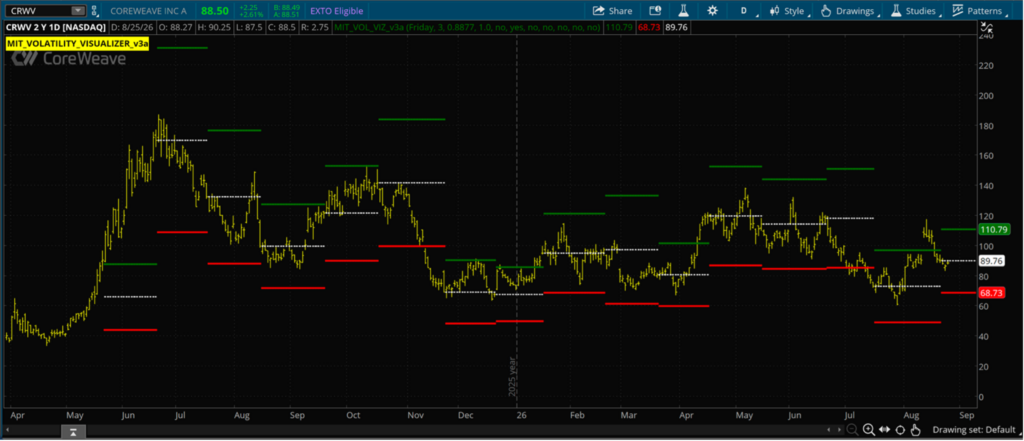Open chart settings gear icon
This screenshot has width=1024, height=441.
pyautogui.click(x=712, y=10)
